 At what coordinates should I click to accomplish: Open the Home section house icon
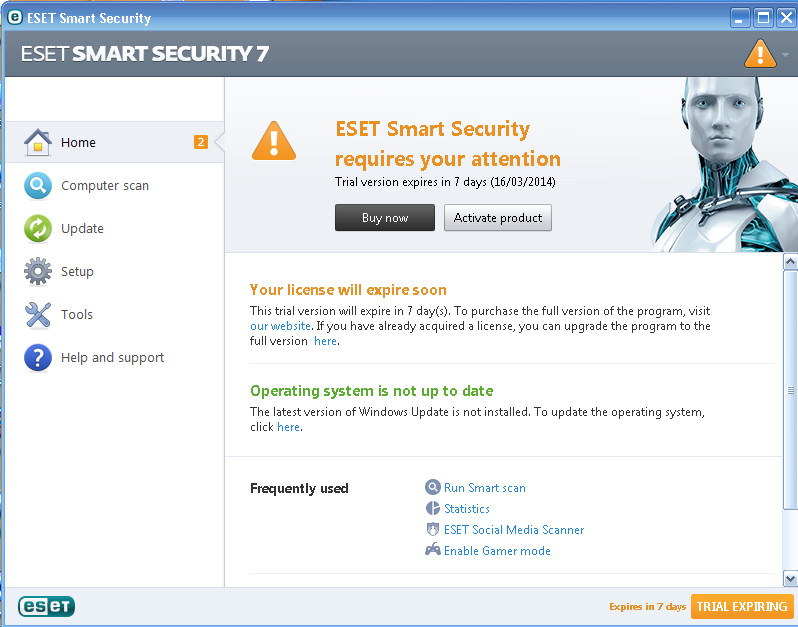pos(38,142)
